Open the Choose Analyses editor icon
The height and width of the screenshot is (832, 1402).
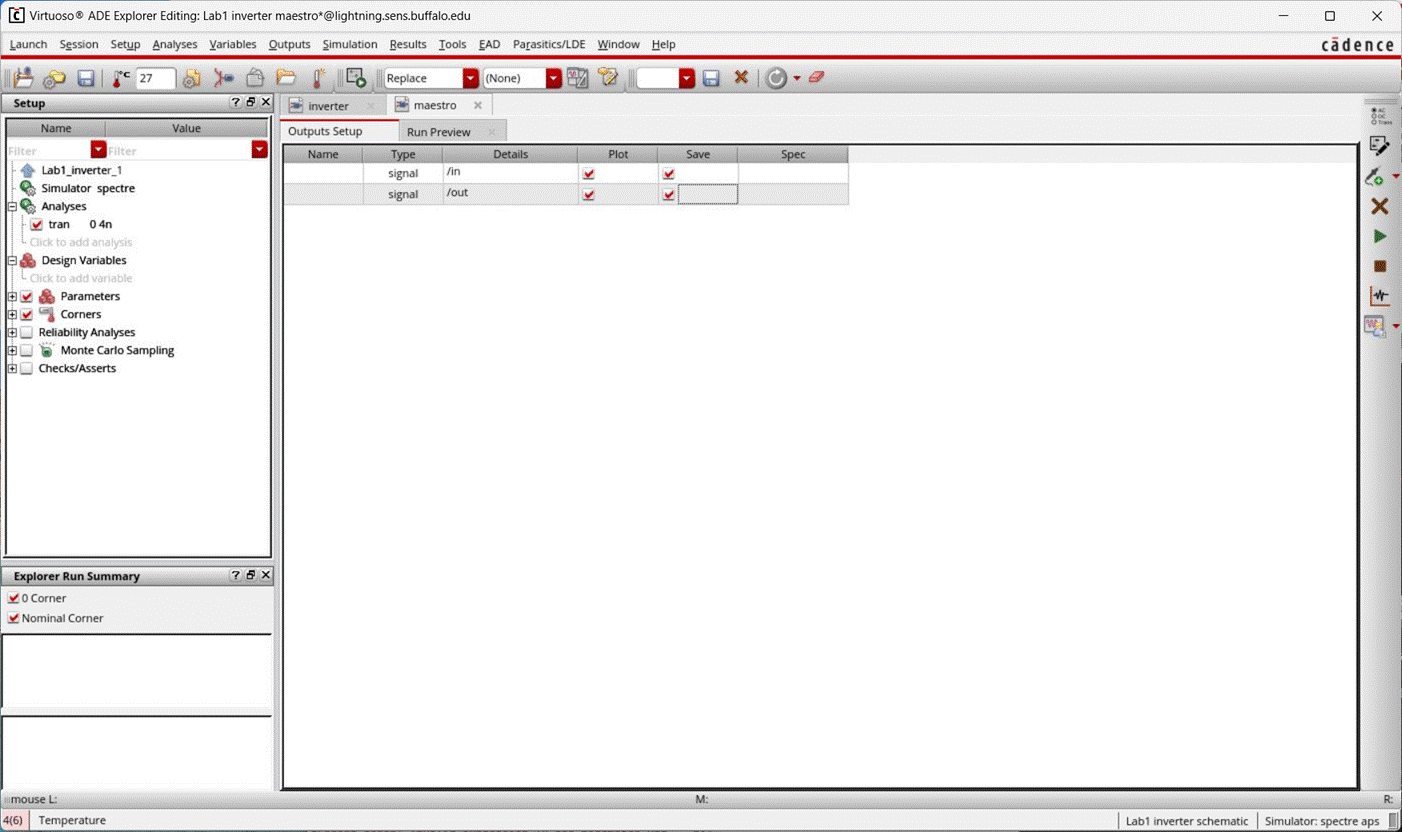pos(1379,146)
